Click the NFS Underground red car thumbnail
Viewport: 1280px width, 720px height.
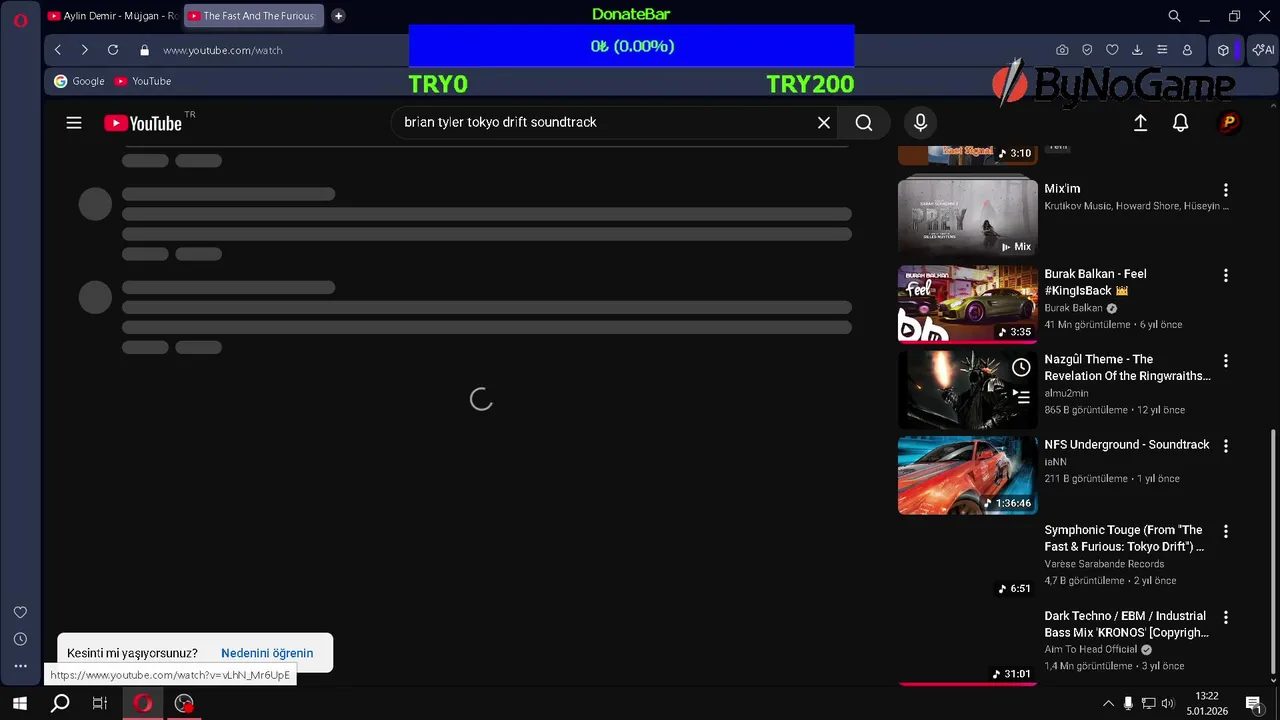point(968,475)
